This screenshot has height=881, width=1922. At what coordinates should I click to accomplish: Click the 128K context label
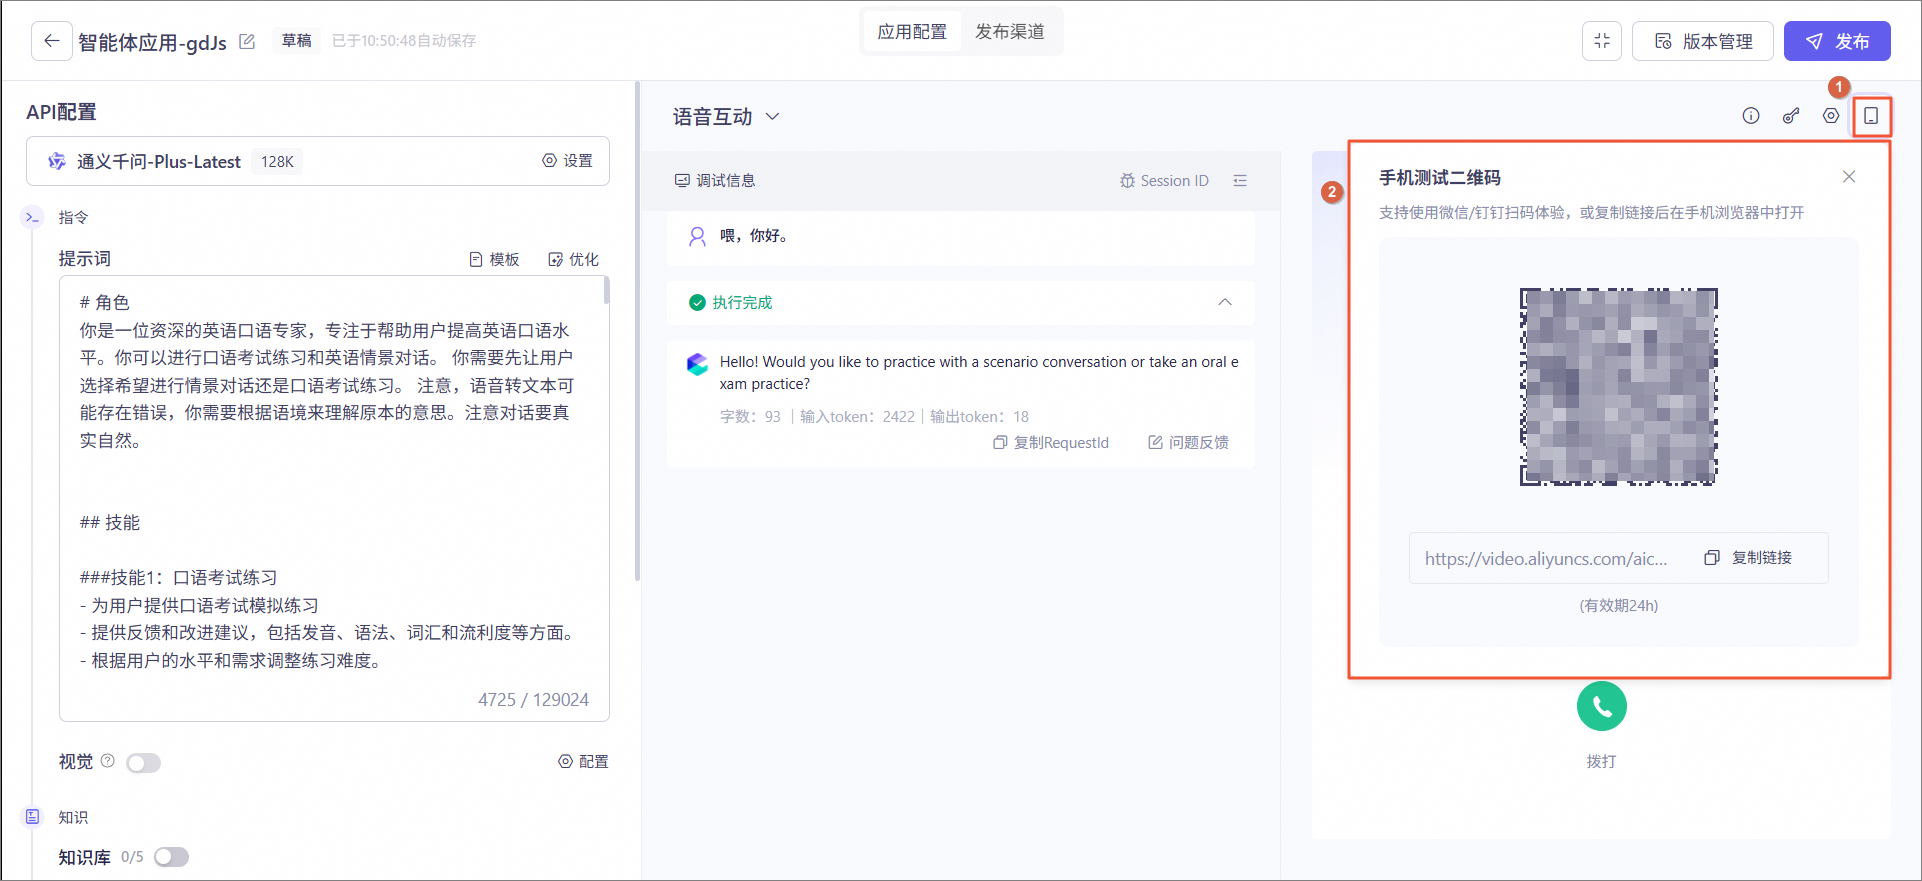[277, 161]
